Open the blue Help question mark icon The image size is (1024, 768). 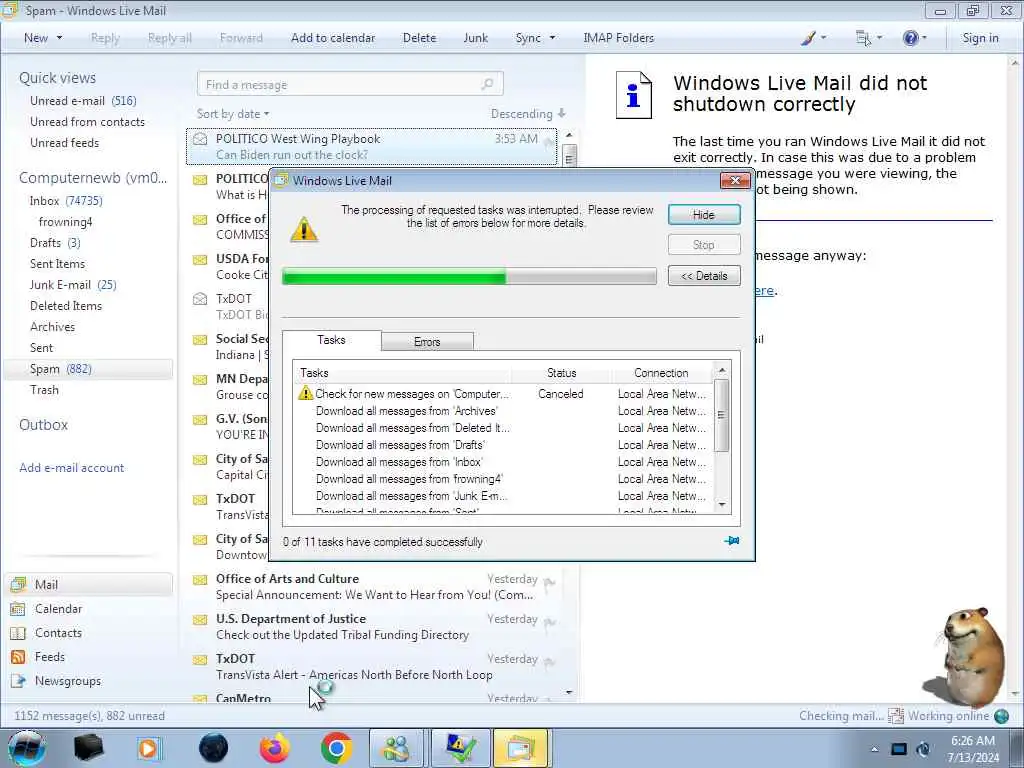click(910, 38)
